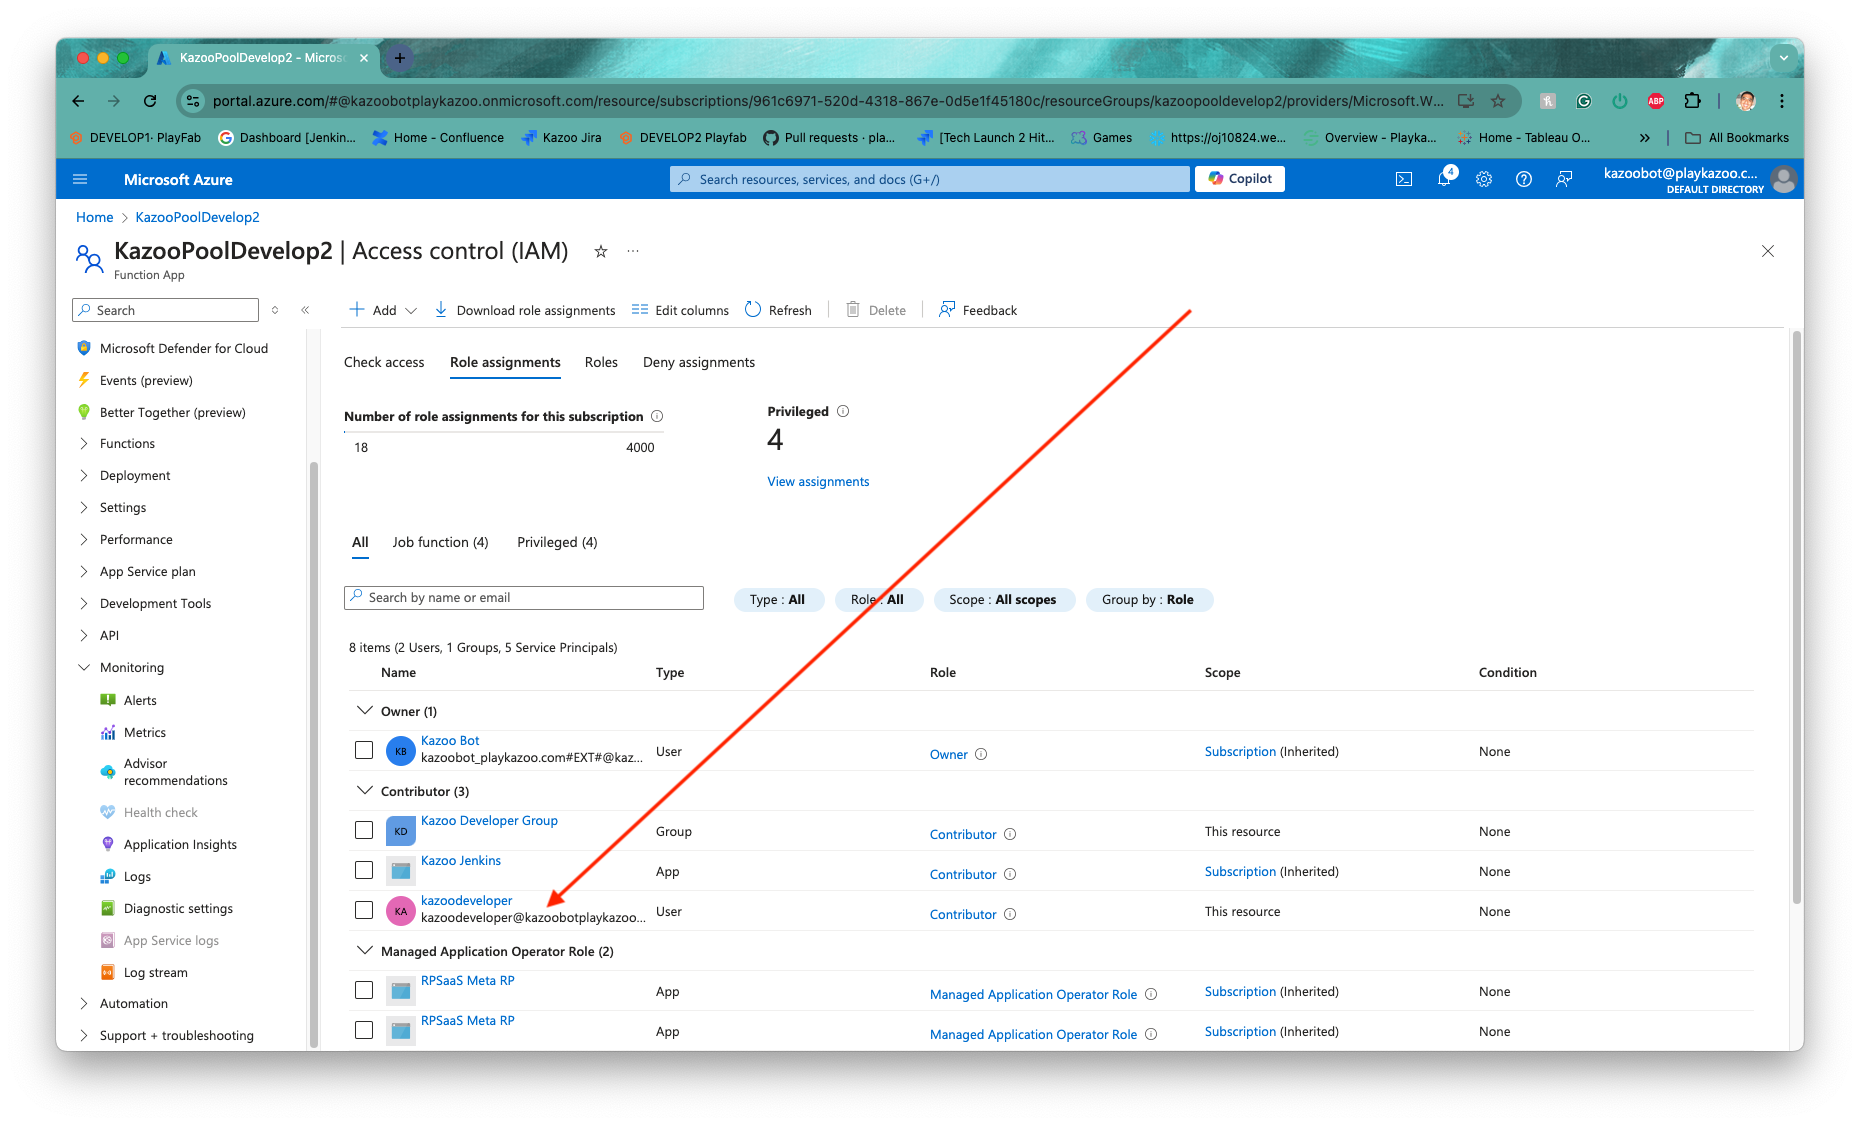This screenshot has width=1860, height=1125.
Task: Open Log stream under Monitoring
Action: coord(157,971)
